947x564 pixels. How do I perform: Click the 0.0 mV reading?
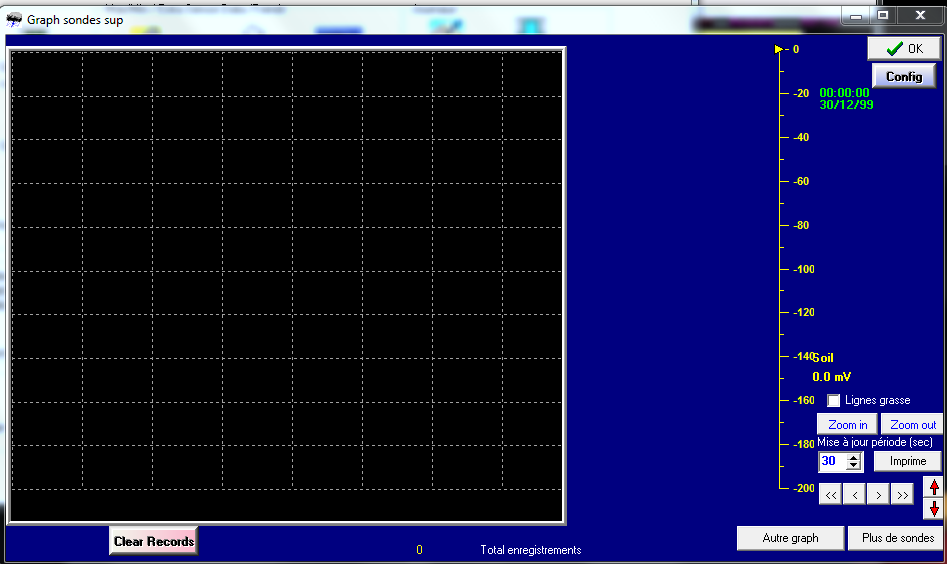pyautogui.click(x=831, y=377)
